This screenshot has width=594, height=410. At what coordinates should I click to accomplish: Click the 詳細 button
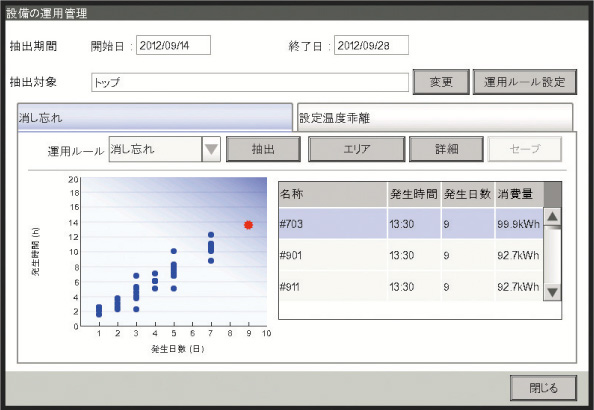click(x=446, y=149)
